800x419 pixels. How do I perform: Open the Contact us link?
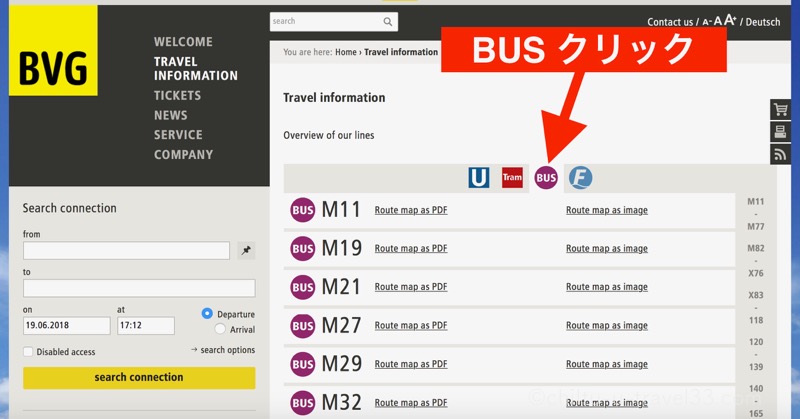point(670,22)
